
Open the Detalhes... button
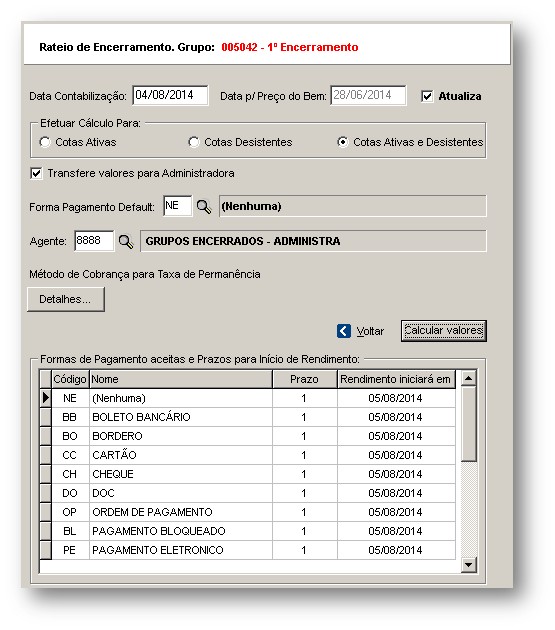tap(66, 299)
